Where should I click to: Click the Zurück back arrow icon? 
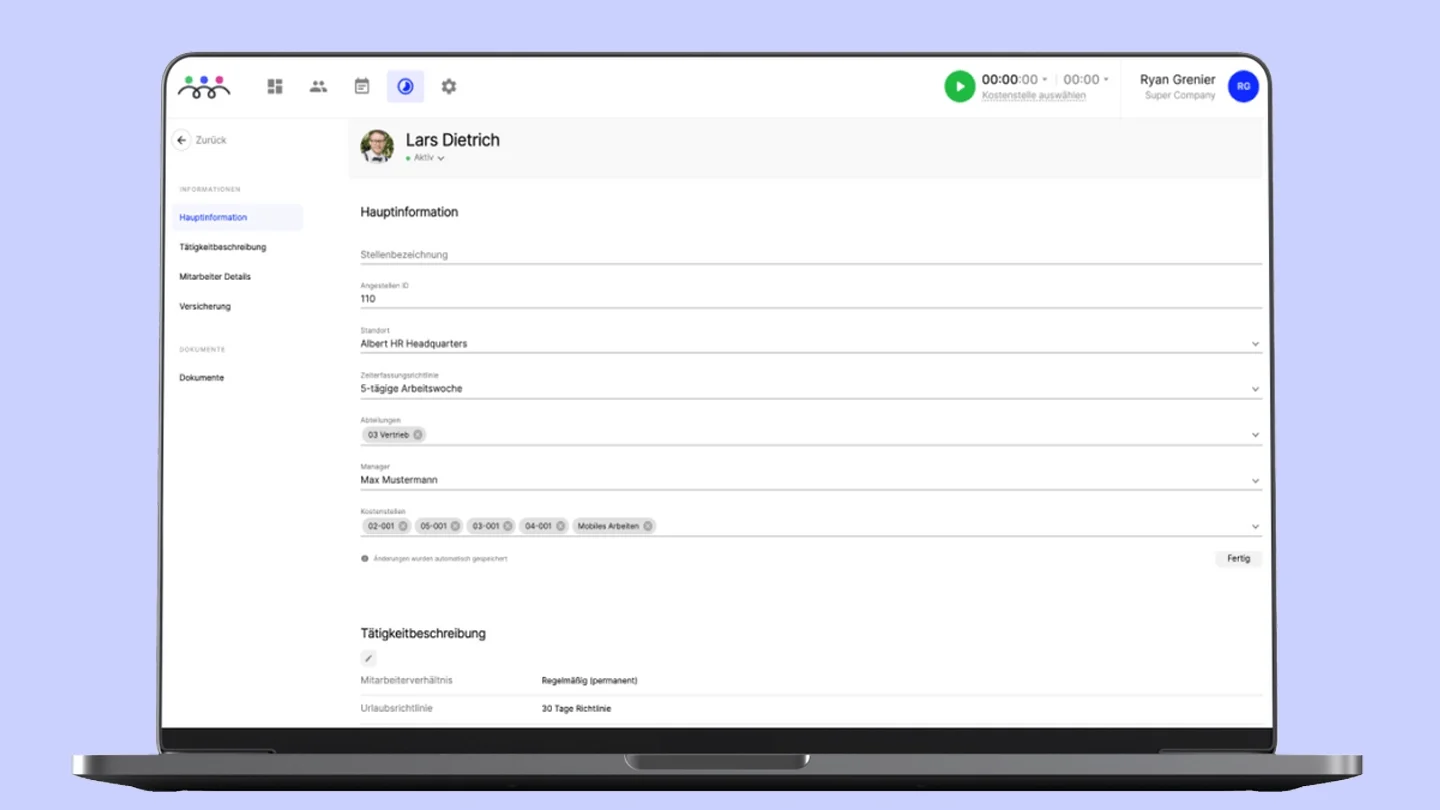click(x=181, y=140)
